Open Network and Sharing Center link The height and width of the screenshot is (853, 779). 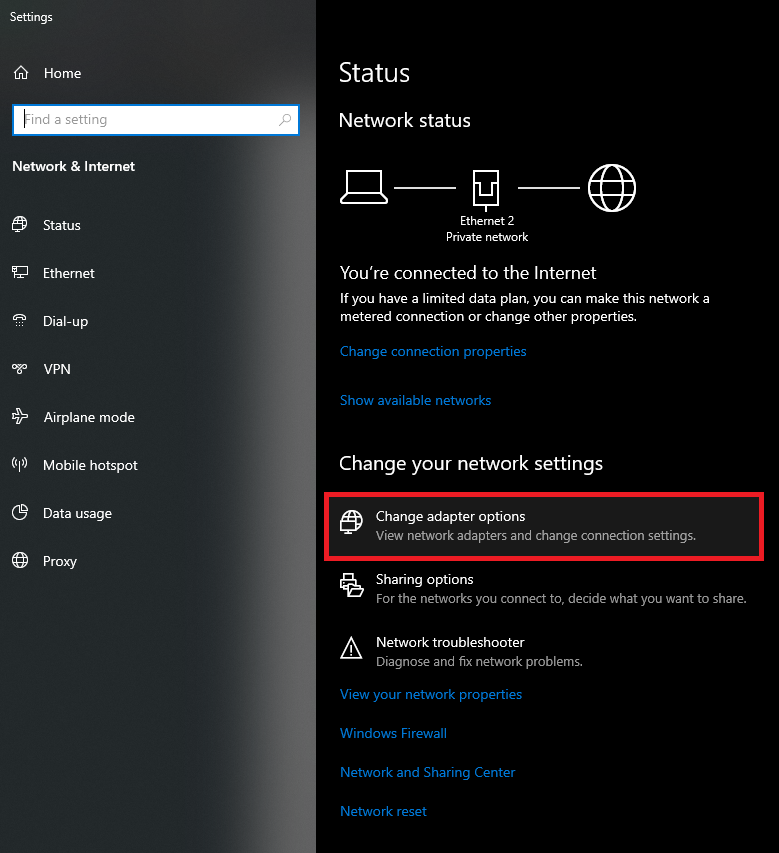point(428,772)
